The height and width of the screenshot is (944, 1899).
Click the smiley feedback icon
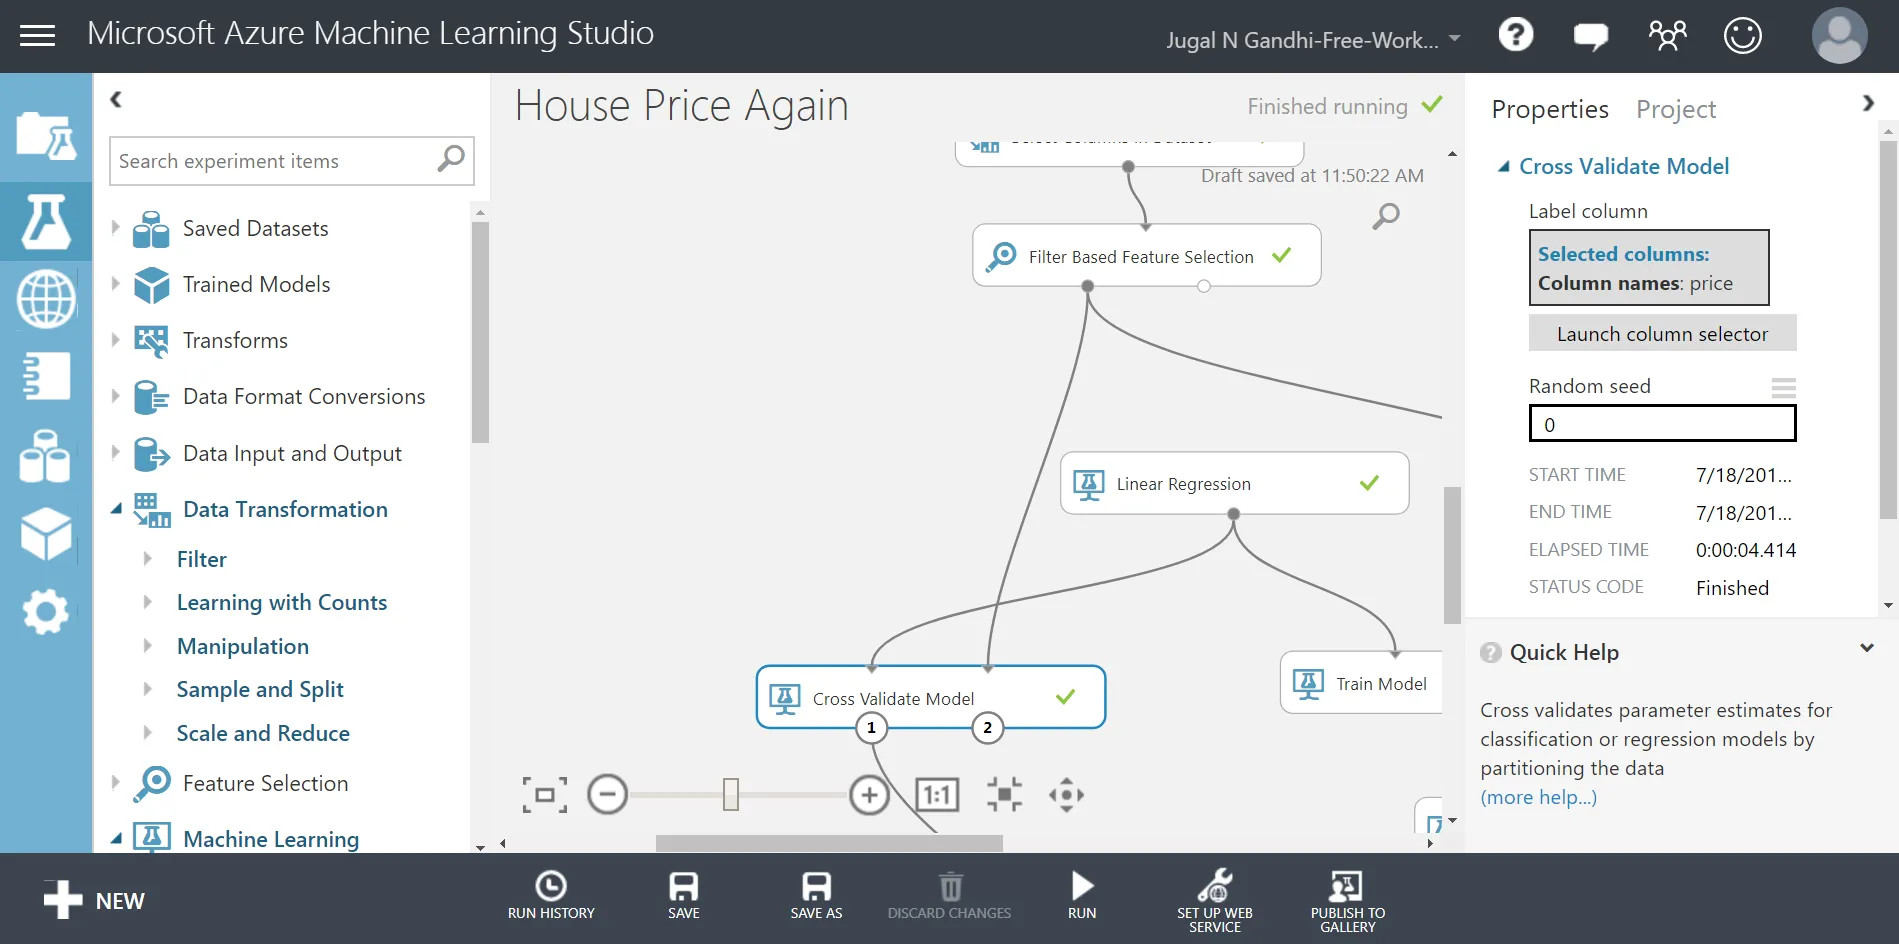coord(1742,36)
